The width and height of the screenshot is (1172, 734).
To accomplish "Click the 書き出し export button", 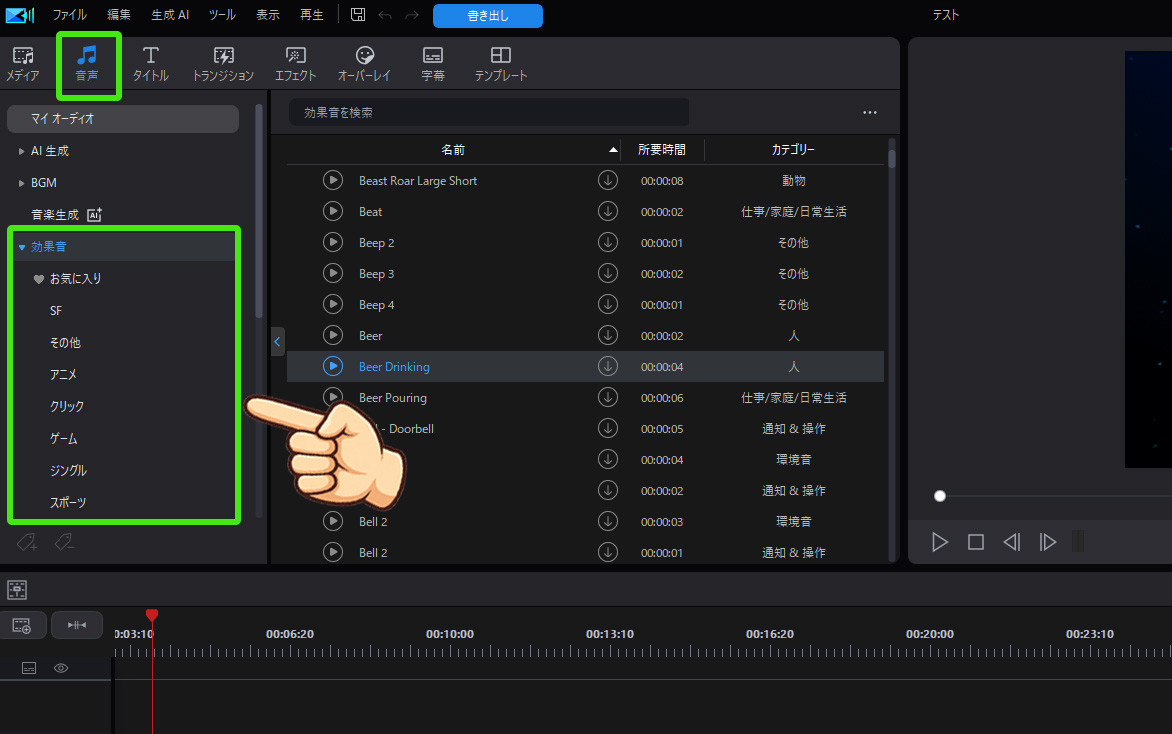I will (x=487, y=15).
